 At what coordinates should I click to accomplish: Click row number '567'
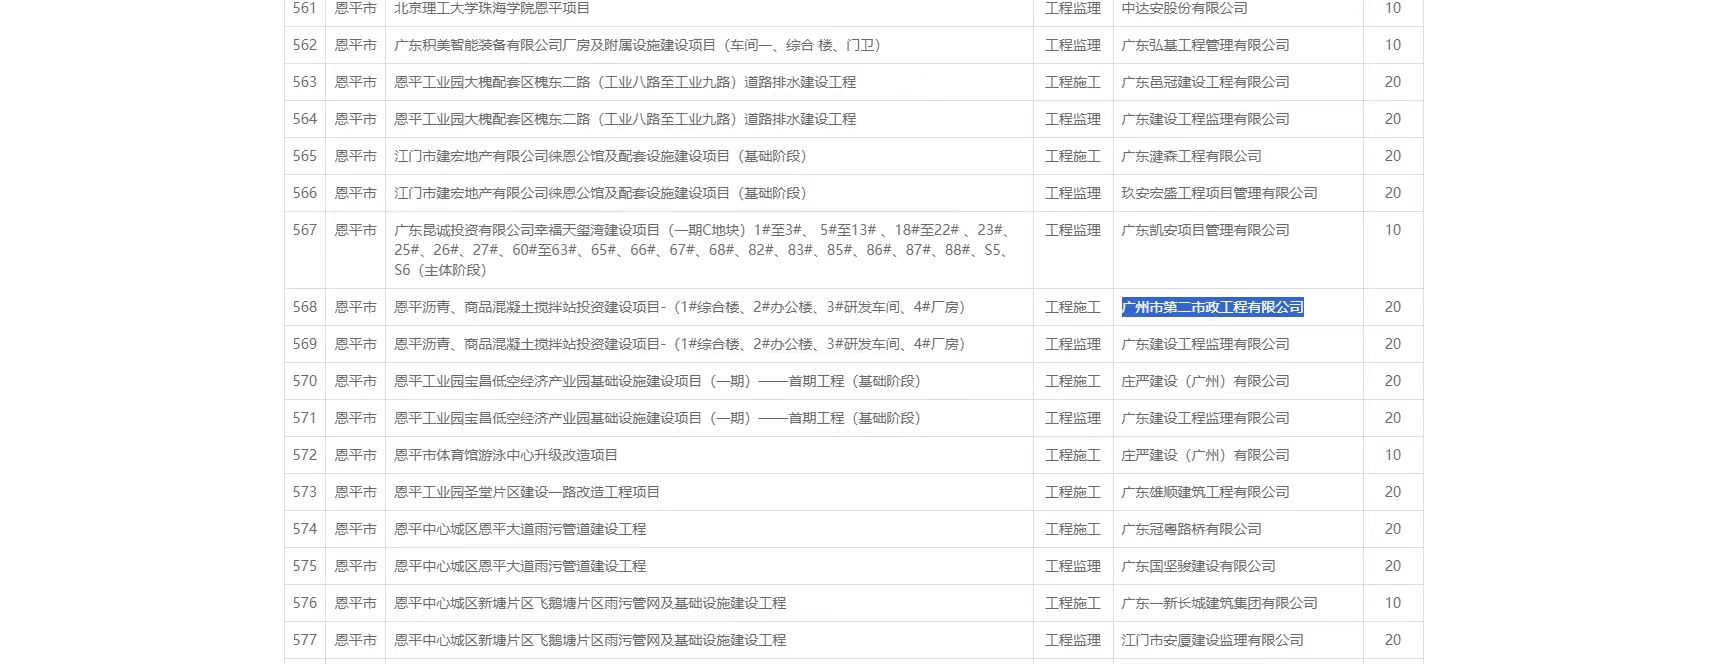[x=305, y=230]
